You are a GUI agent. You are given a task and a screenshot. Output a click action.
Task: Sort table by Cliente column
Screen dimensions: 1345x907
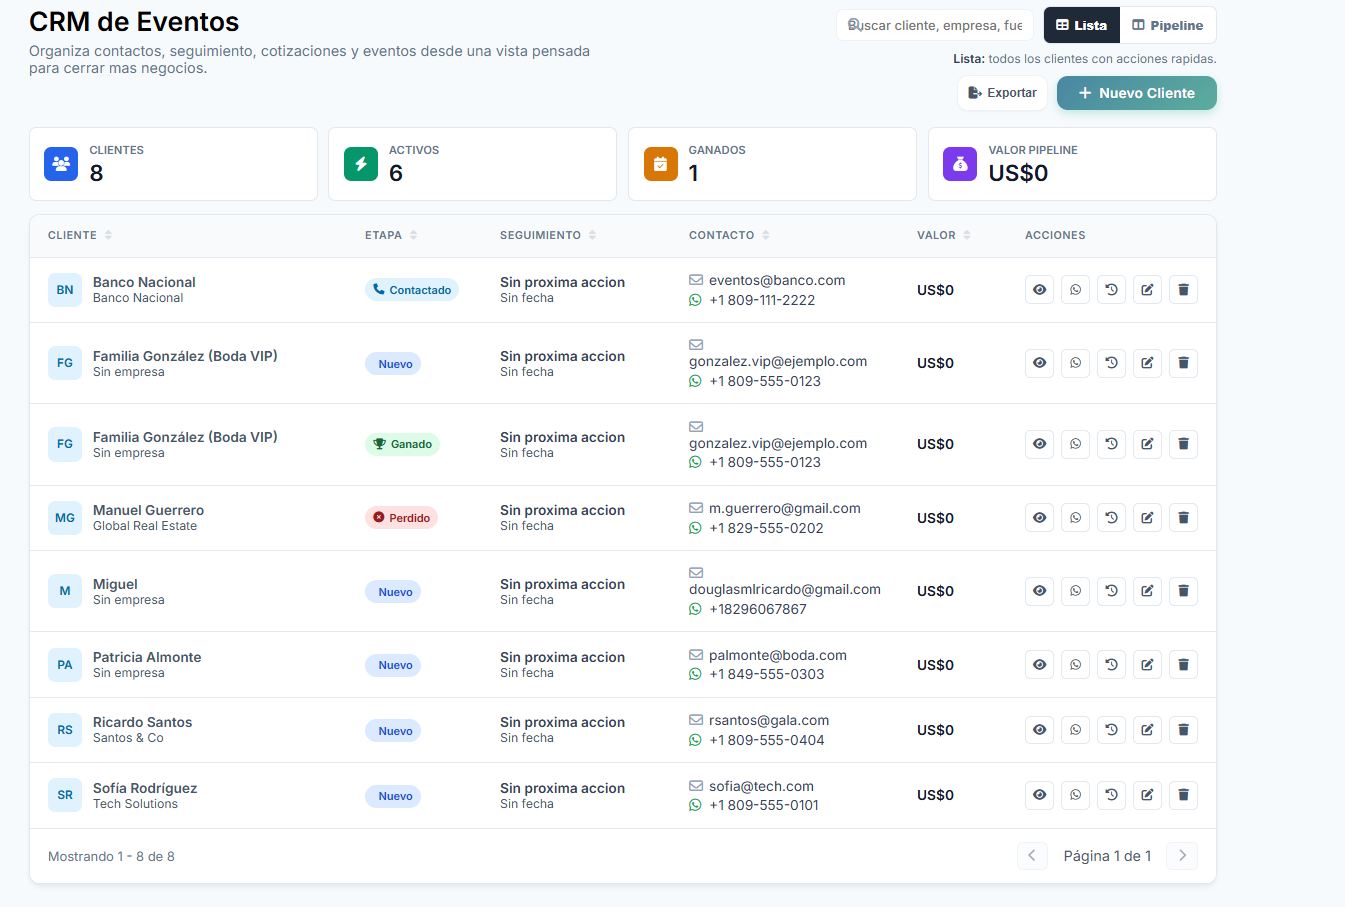(x=80, y=235)
